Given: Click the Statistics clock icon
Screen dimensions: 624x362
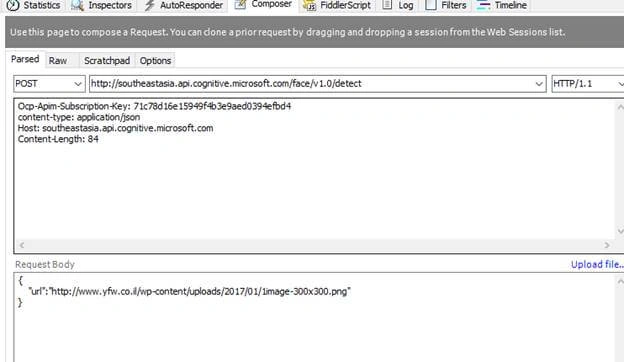Looking at the screenshot, I should tap(13, 5).
